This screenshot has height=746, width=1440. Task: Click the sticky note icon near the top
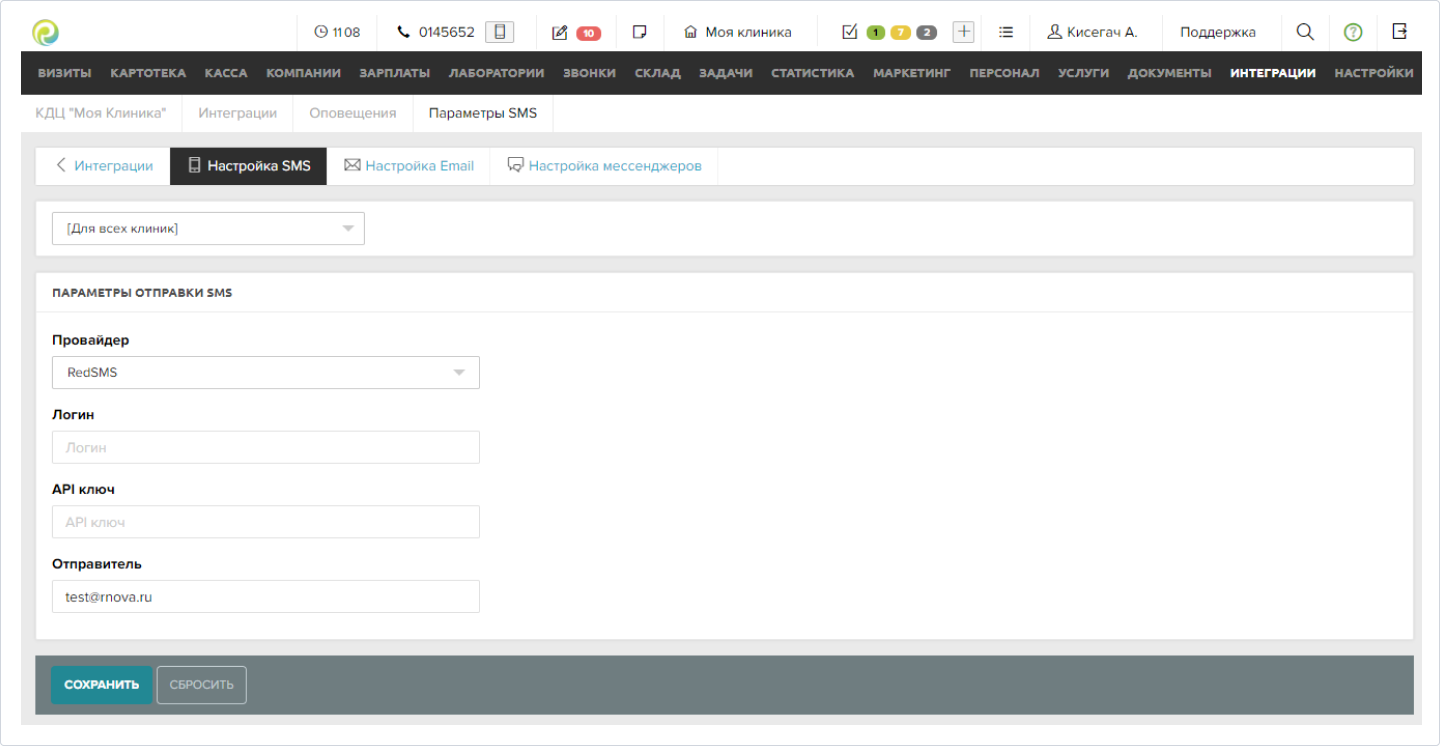tap(639, 31)
